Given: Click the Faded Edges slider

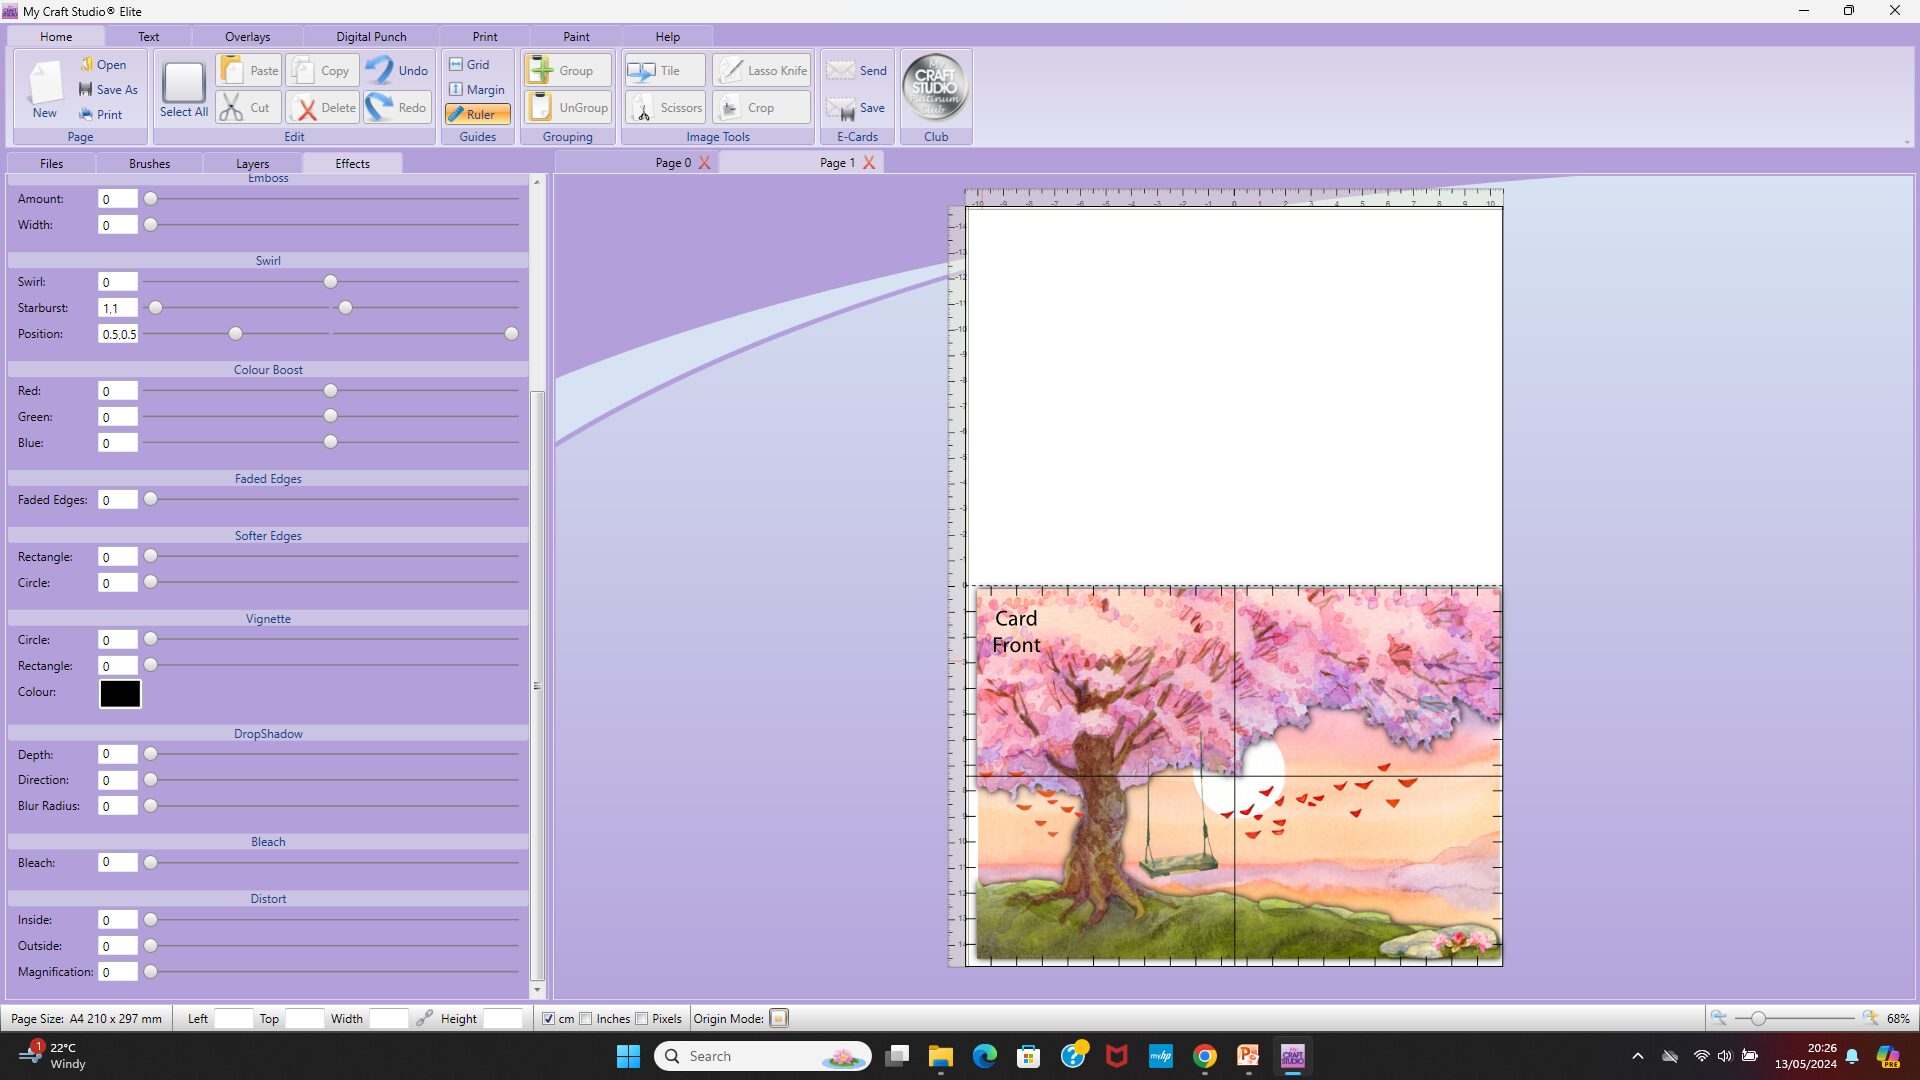Looking at the screenshot, I should [332, 499].
